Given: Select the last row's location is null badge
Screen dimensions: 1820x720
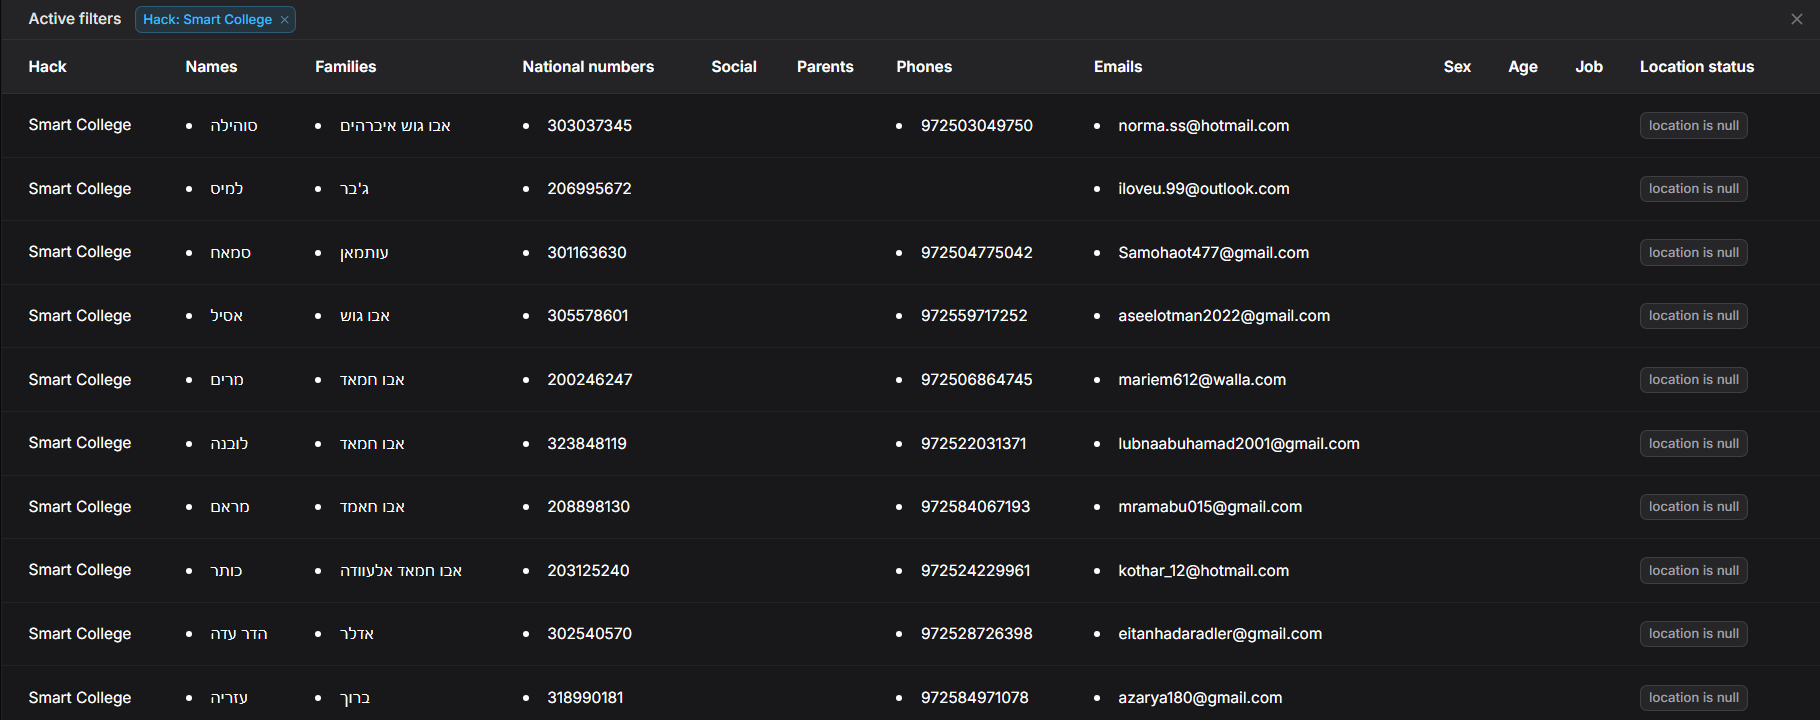Looking at the screenshot, I should point(1693,698).
